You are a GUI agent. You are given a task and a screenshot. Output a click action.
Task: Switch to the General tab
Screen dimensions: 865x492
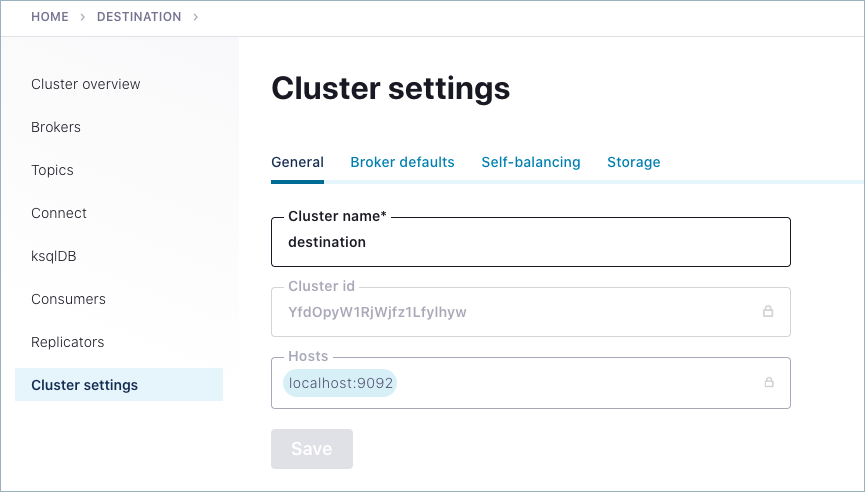(x=297, y=162)
